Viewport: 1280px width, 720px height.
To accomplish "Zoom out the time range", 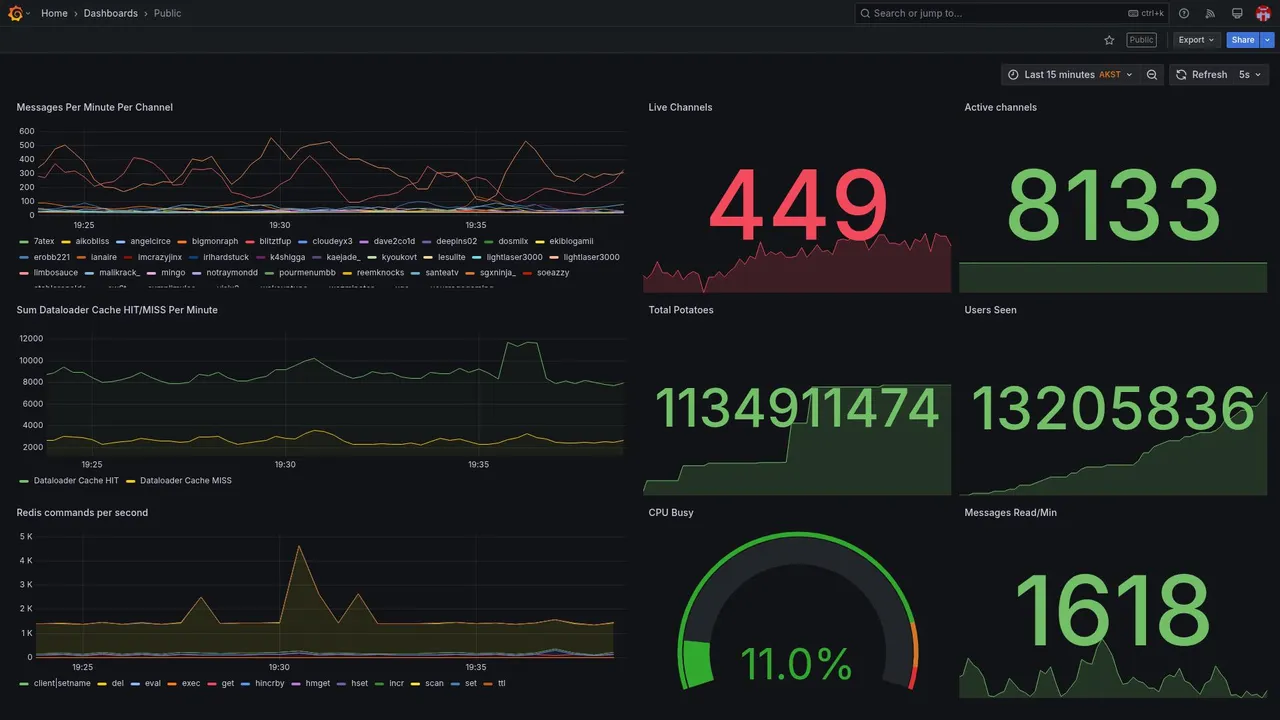I will coord(1152,75).
